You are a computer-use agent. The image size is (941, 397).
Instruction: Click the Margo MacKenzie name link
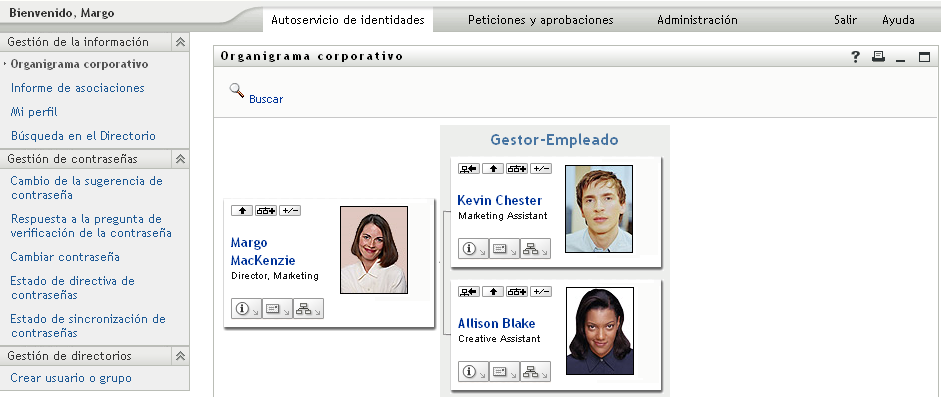tap(263, 252)
